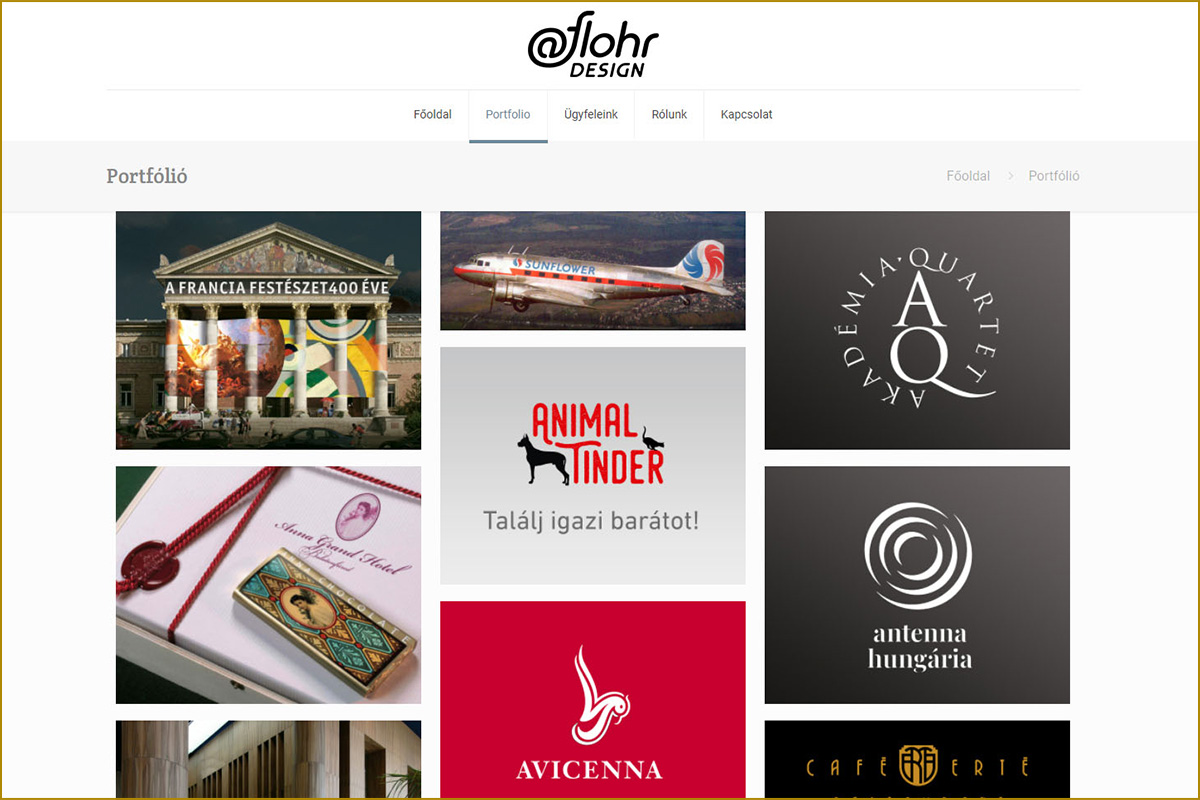
Task: Navigate to Kapcsolat page
Action: 746,114
